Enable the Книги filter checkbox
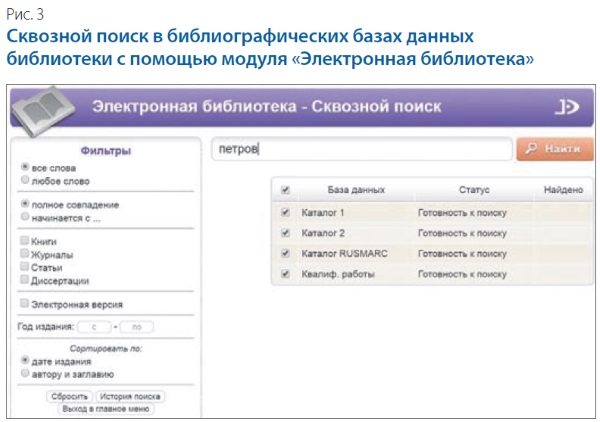 pyautogui.click(x=25, y=241)
